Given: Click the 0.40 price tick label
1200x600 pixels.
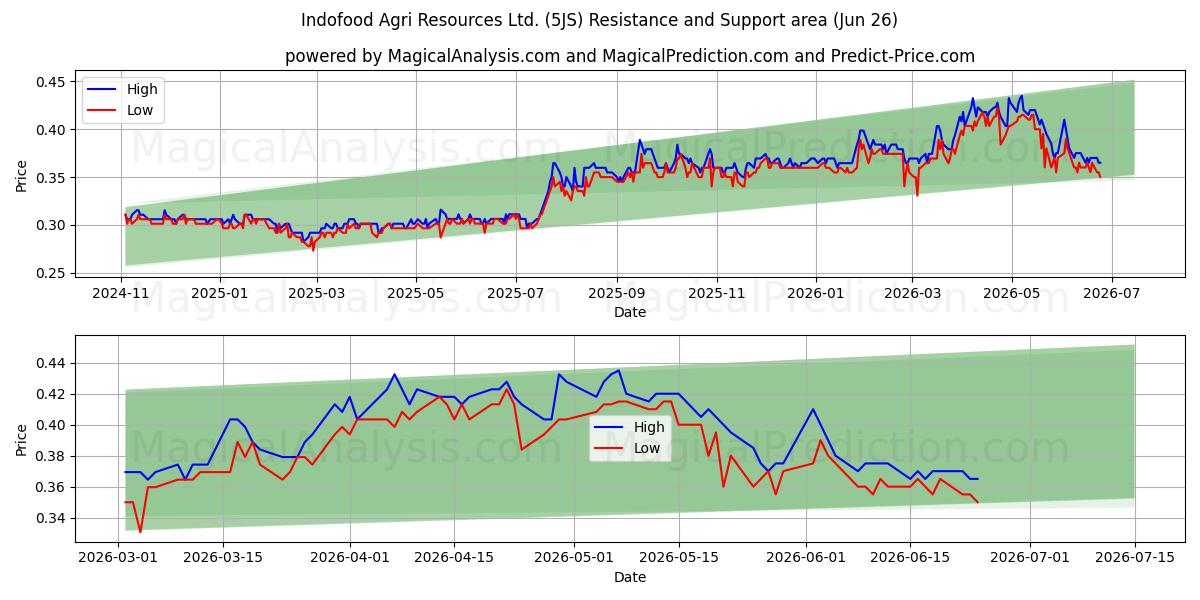Looking at the screenshot, I should click(x=50, y=130).
